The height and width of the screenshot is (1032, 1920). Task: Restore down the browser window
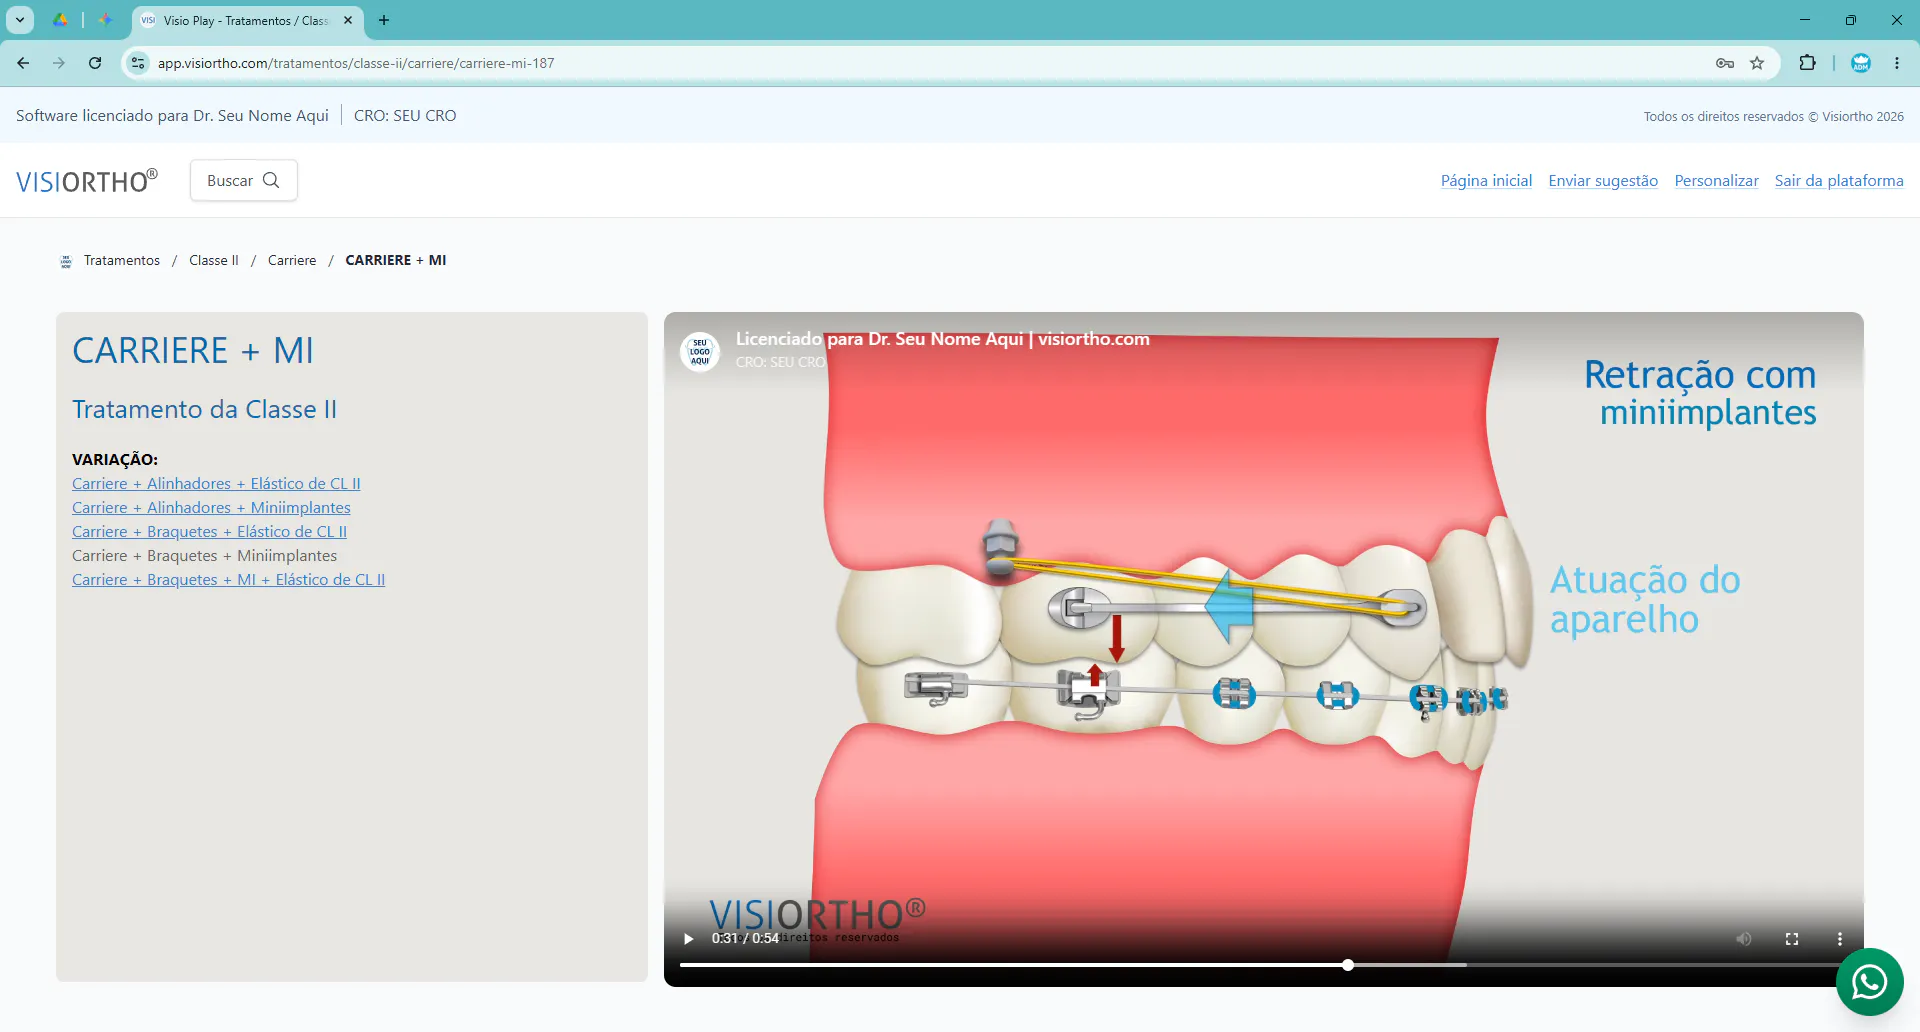(1851, 20)
